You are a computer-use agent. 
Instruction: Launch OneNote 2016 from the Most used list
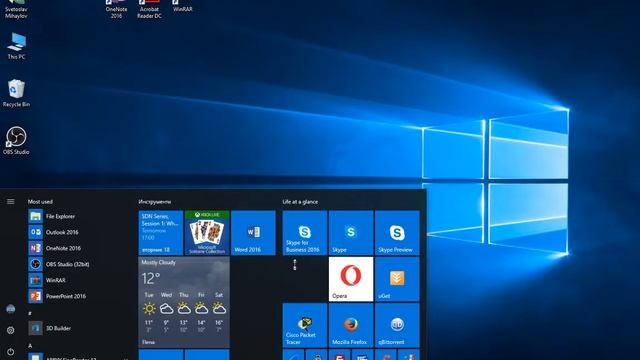point(78,248)
